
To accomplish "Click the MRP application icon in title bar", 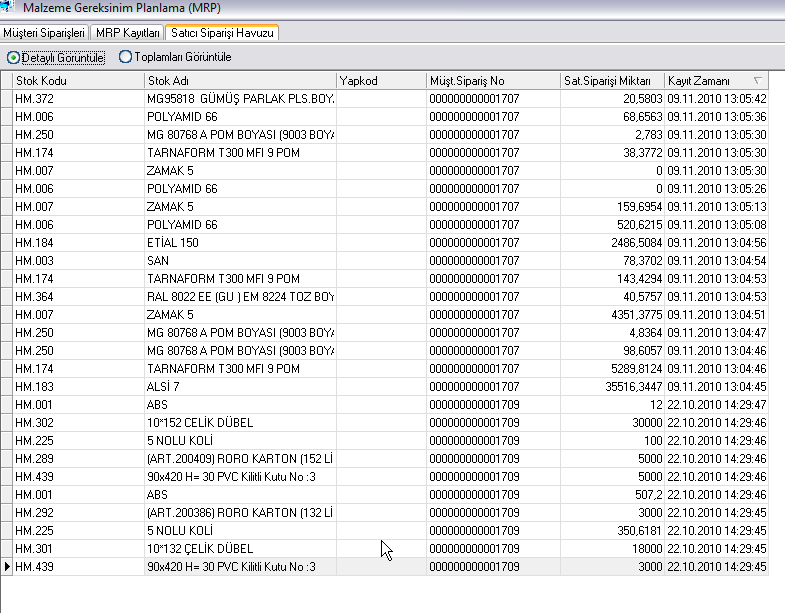I will (8, 8).
